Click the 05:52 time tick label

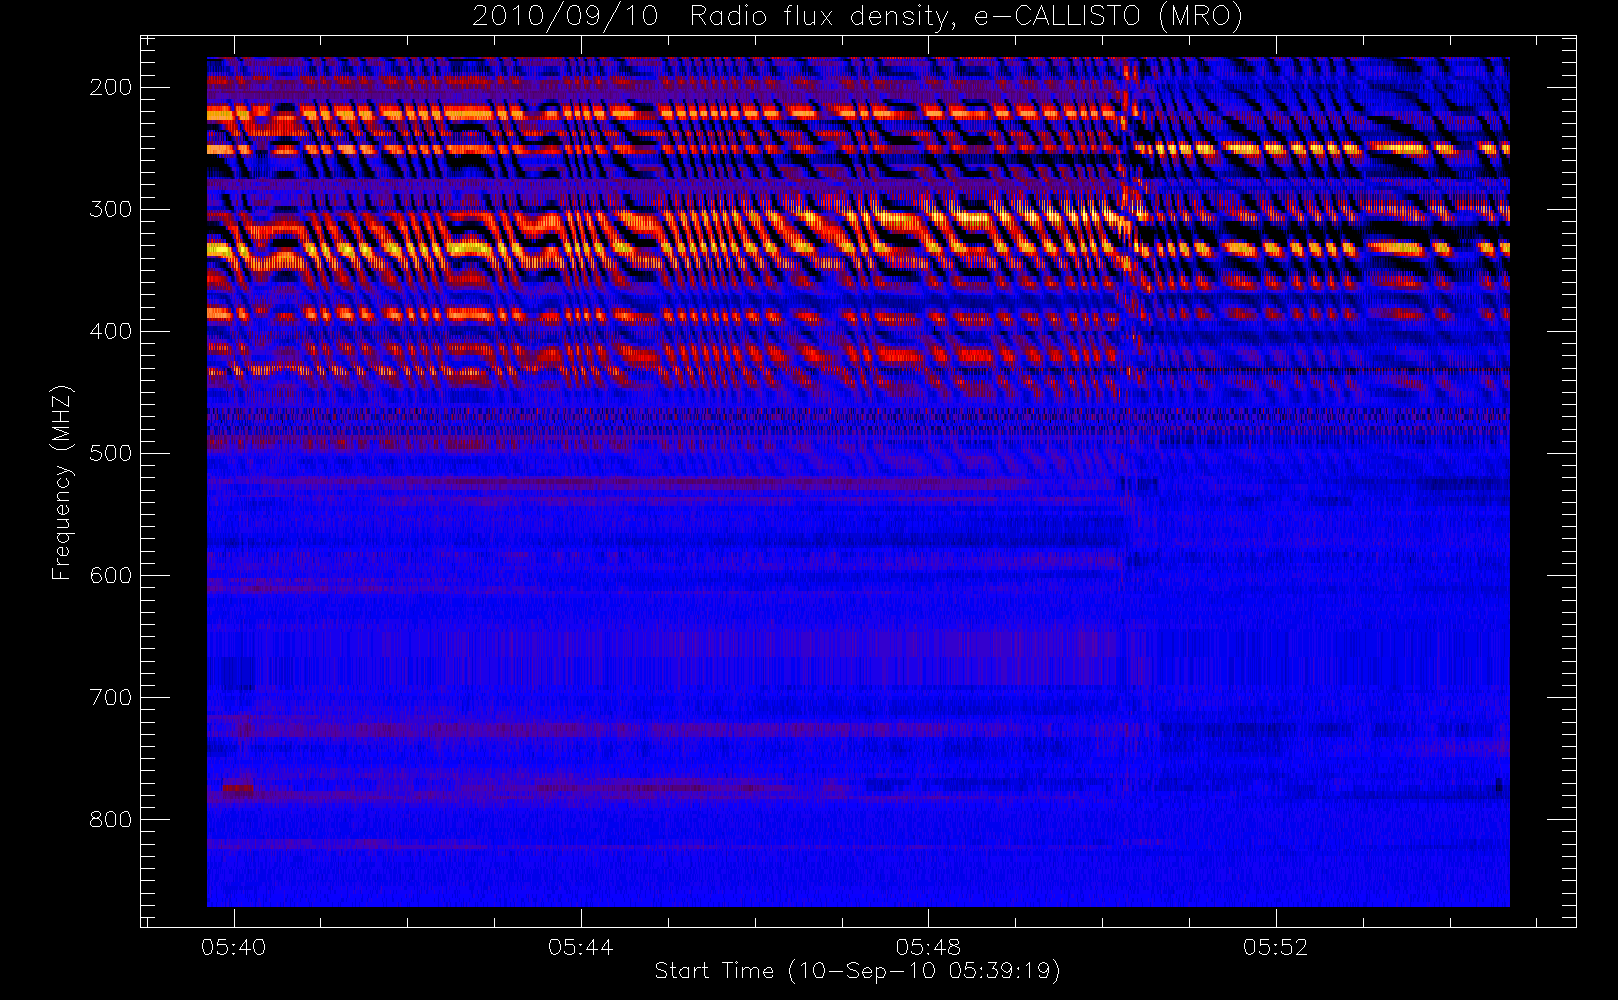point(1275,947)
